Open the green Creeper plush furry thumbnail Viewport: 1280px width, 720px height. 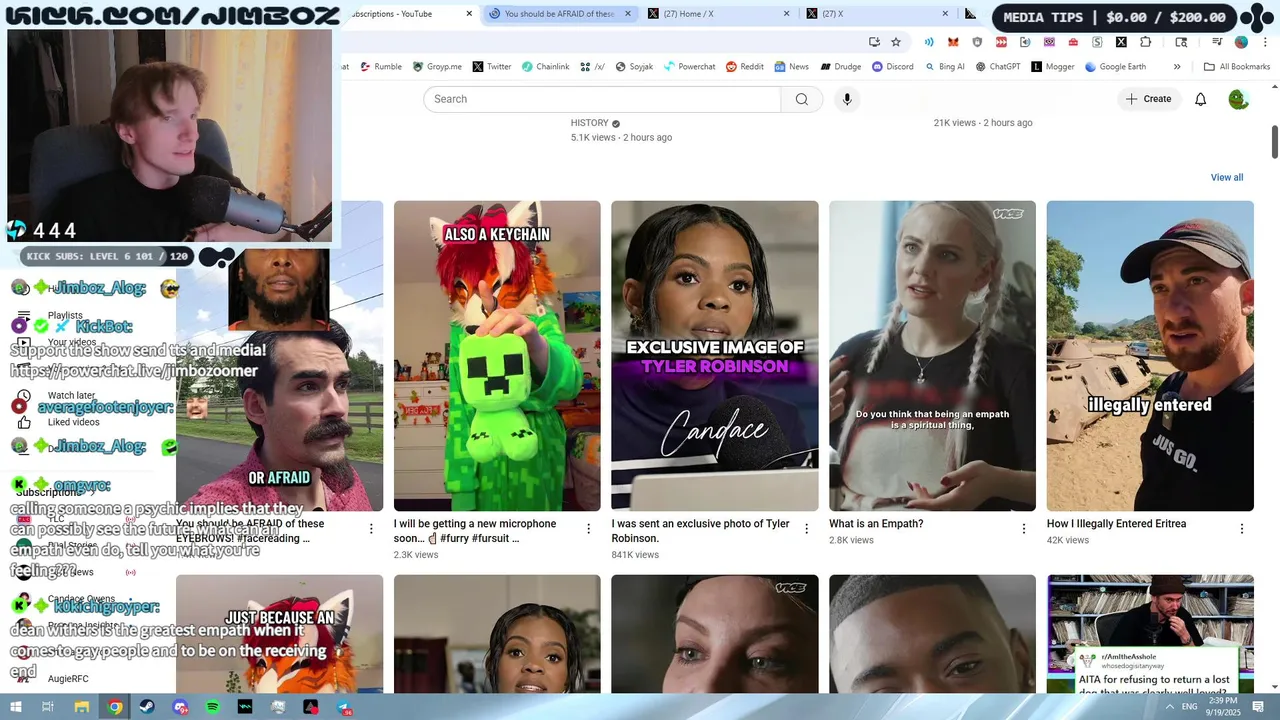click(497, 356)
